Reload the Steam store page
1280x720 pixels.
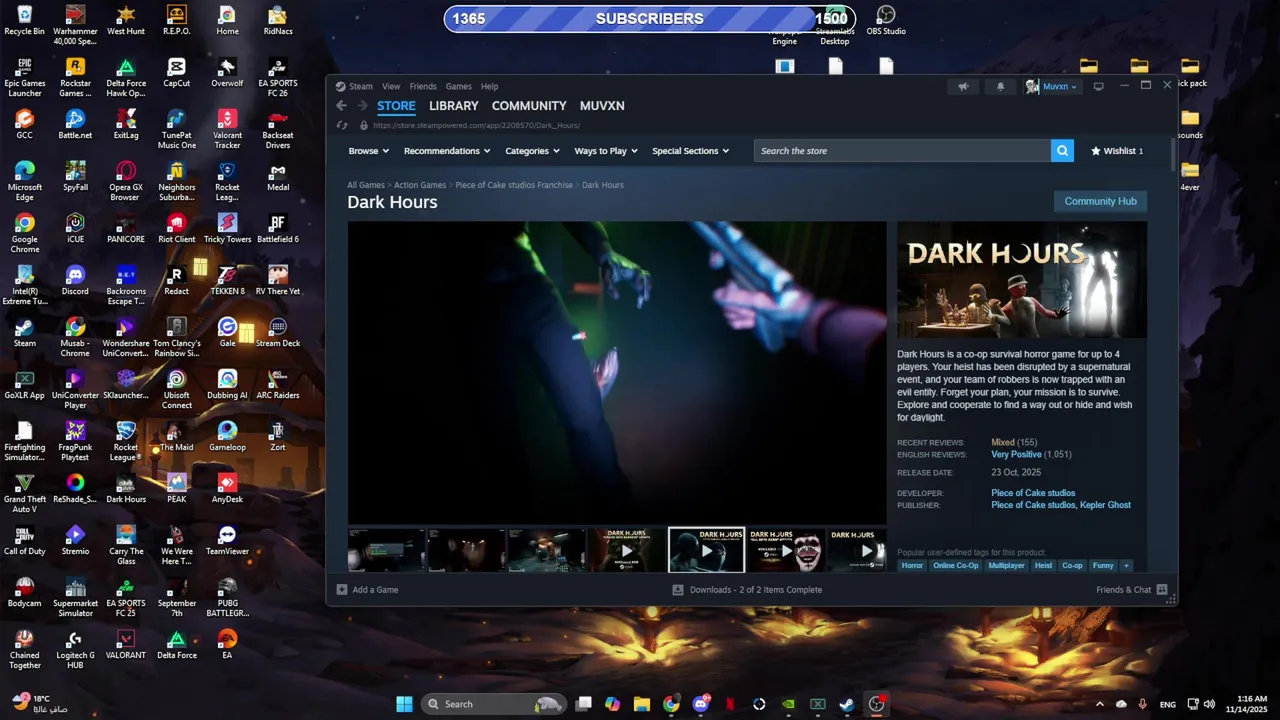click(342, 126)
